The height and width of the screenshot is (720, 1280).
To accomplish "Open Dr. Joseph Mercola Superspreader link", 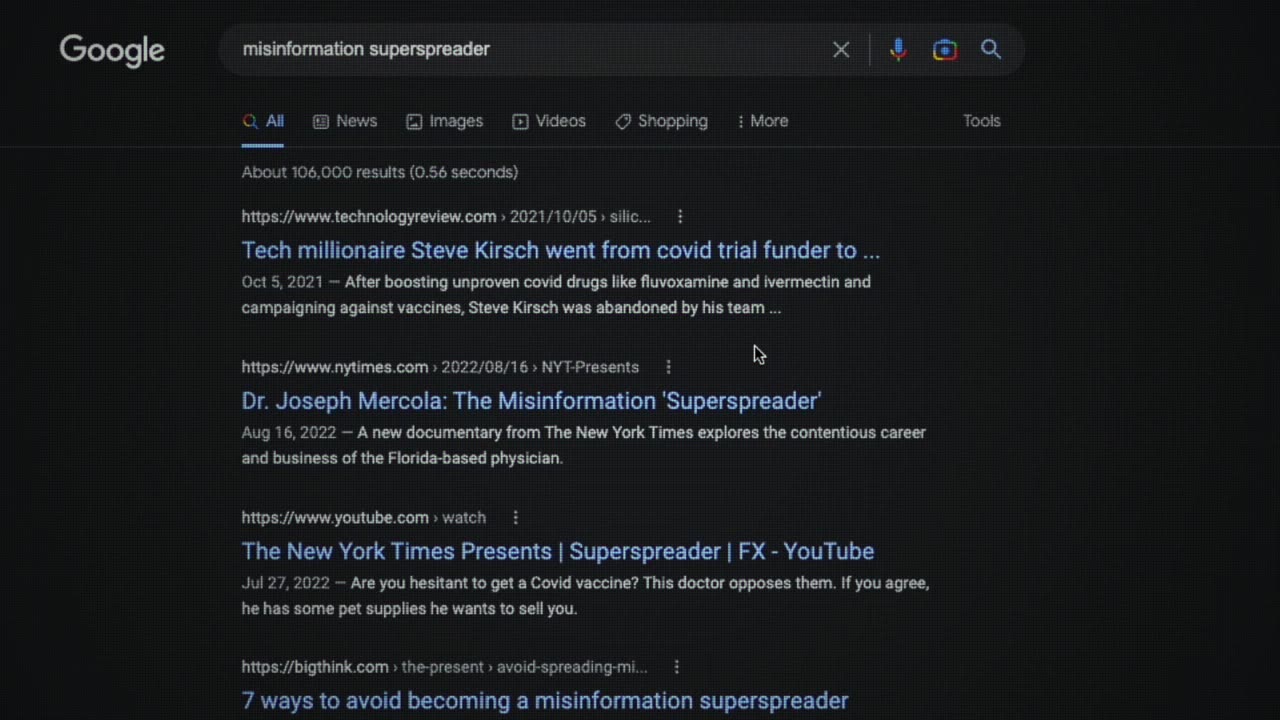I will 531,401.
